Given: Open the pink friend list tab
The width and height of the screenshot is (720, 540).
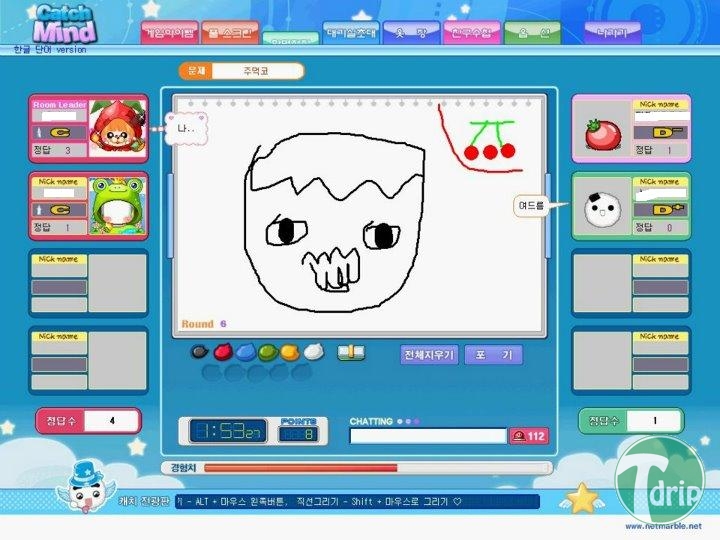Looking at the screenshot, I should coord(472,33).
